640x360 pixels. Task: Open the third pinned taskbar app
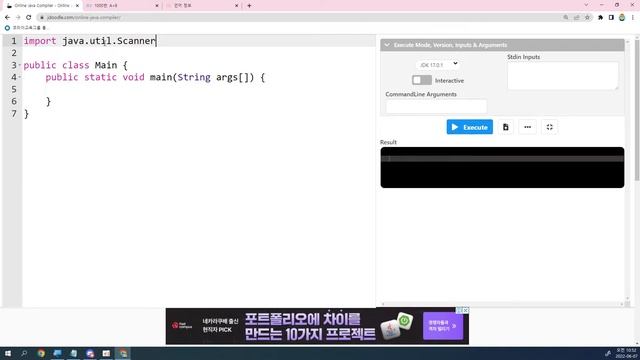coord(73,353)
